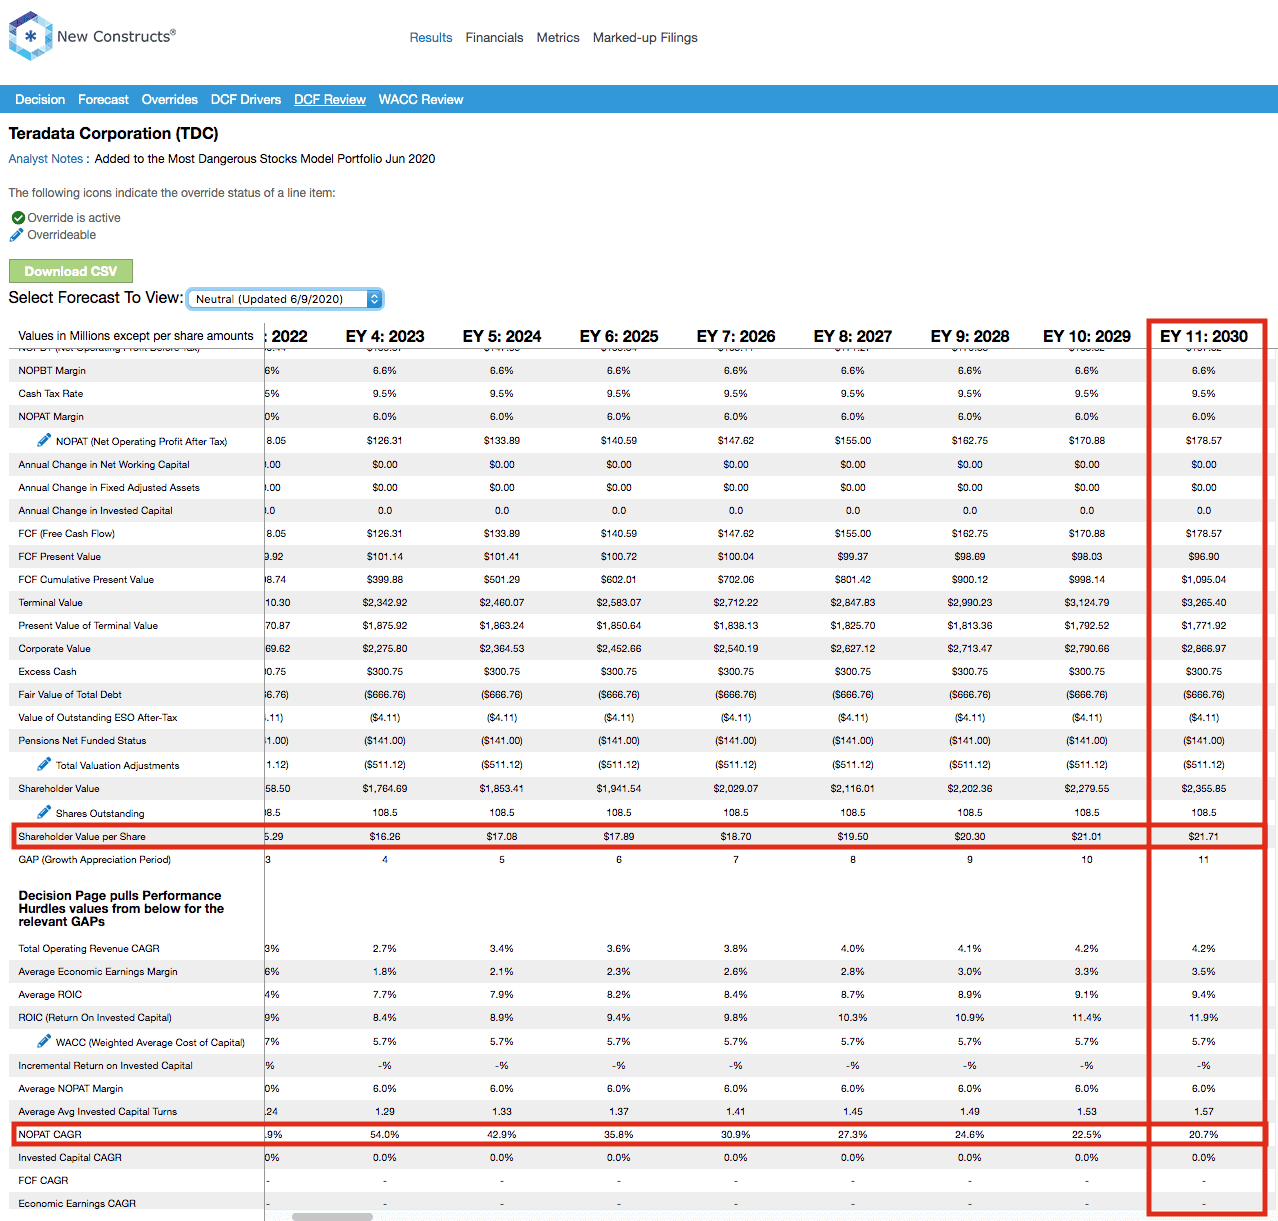Click the $1,095.04 cumulative present value cell
1278x1221 pixels.
1204,579
